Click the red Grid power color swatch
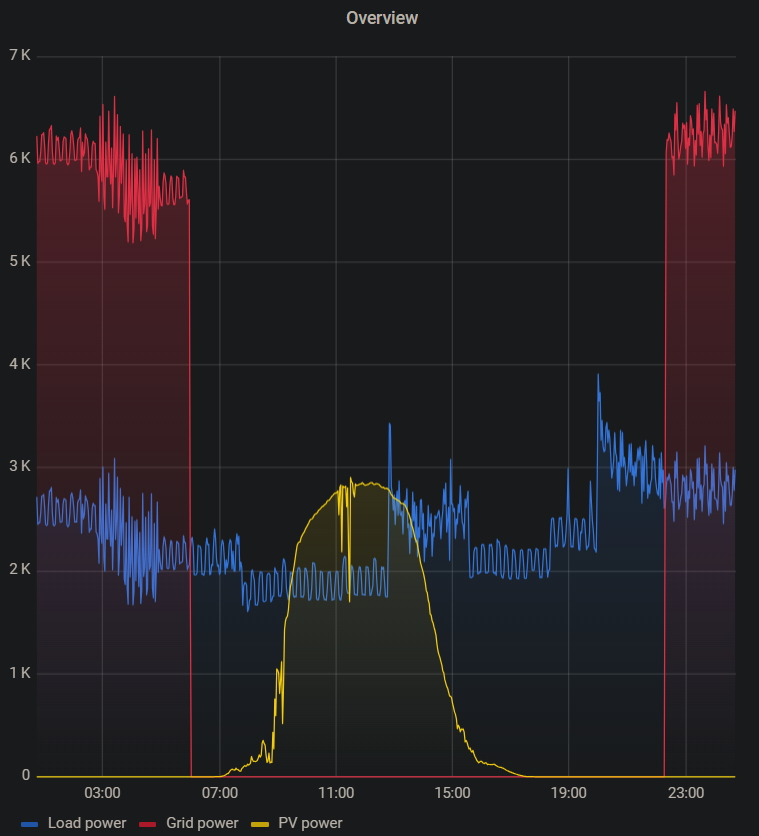The height and width of the screenshot is (836, 759). (x=148, y=824)
